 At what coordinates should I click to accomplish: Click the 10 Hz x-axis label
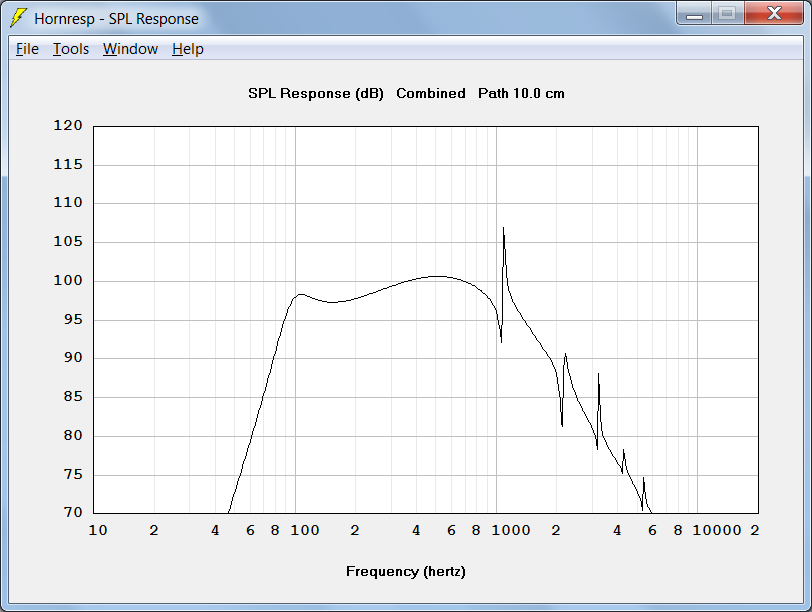tap(98, 530)
